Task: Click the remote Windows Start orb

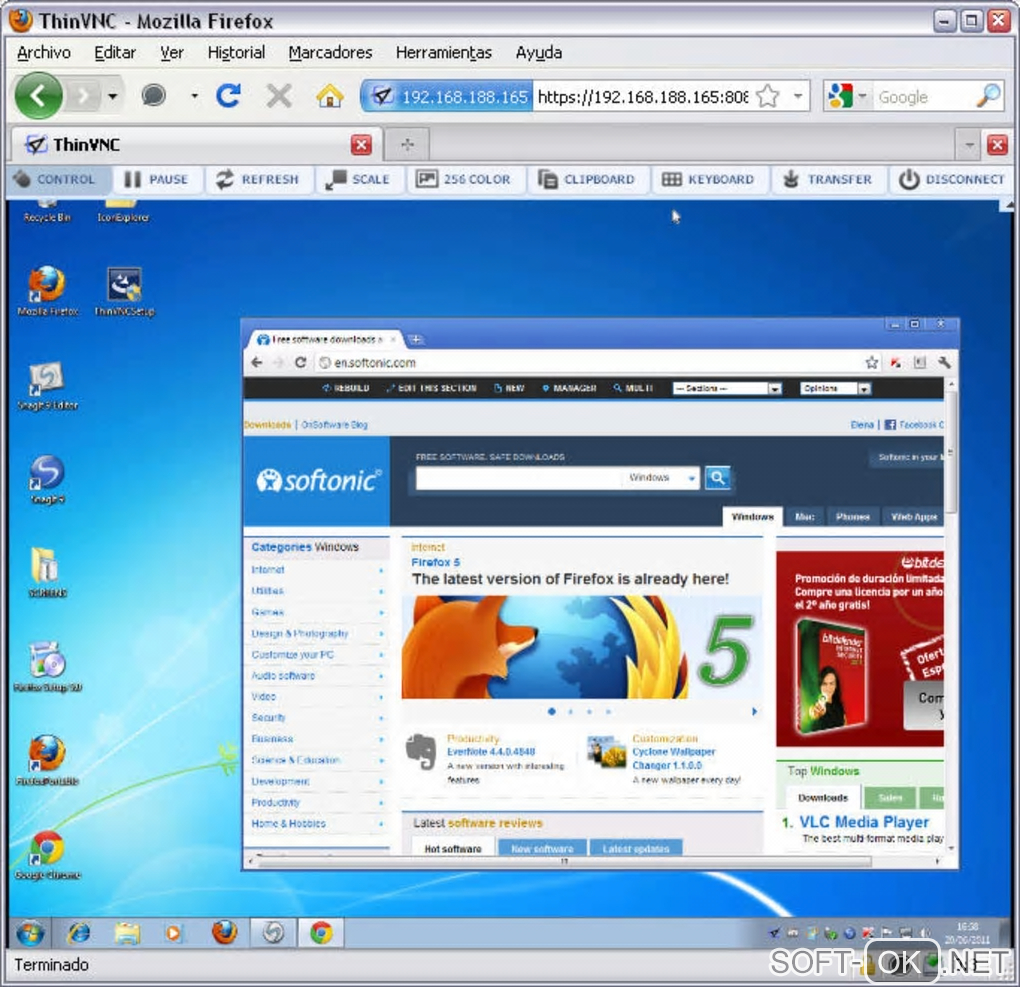Action: click(30, 933)
